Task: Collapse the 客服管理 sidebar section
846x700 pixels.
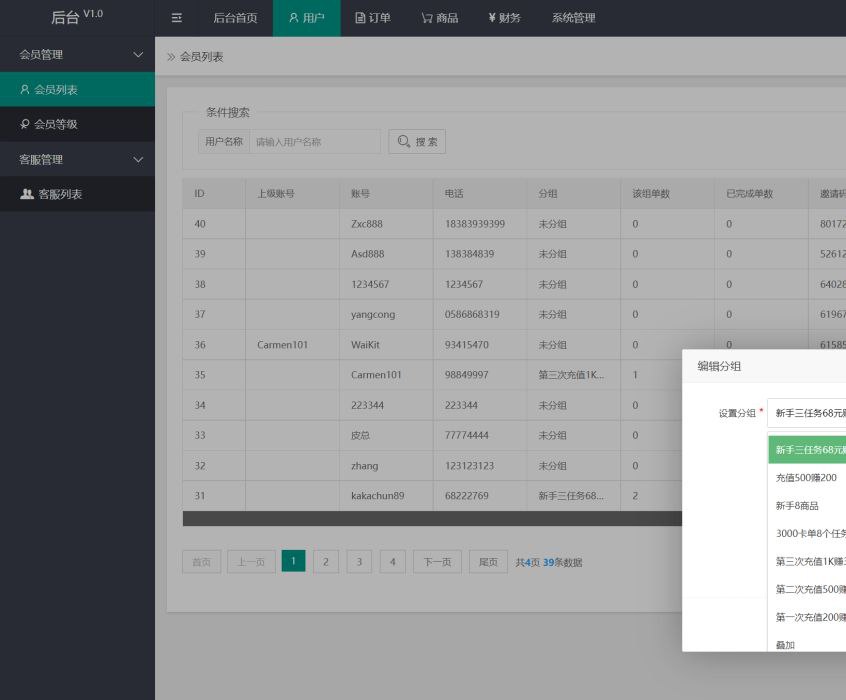Action: tap(138, 159)
